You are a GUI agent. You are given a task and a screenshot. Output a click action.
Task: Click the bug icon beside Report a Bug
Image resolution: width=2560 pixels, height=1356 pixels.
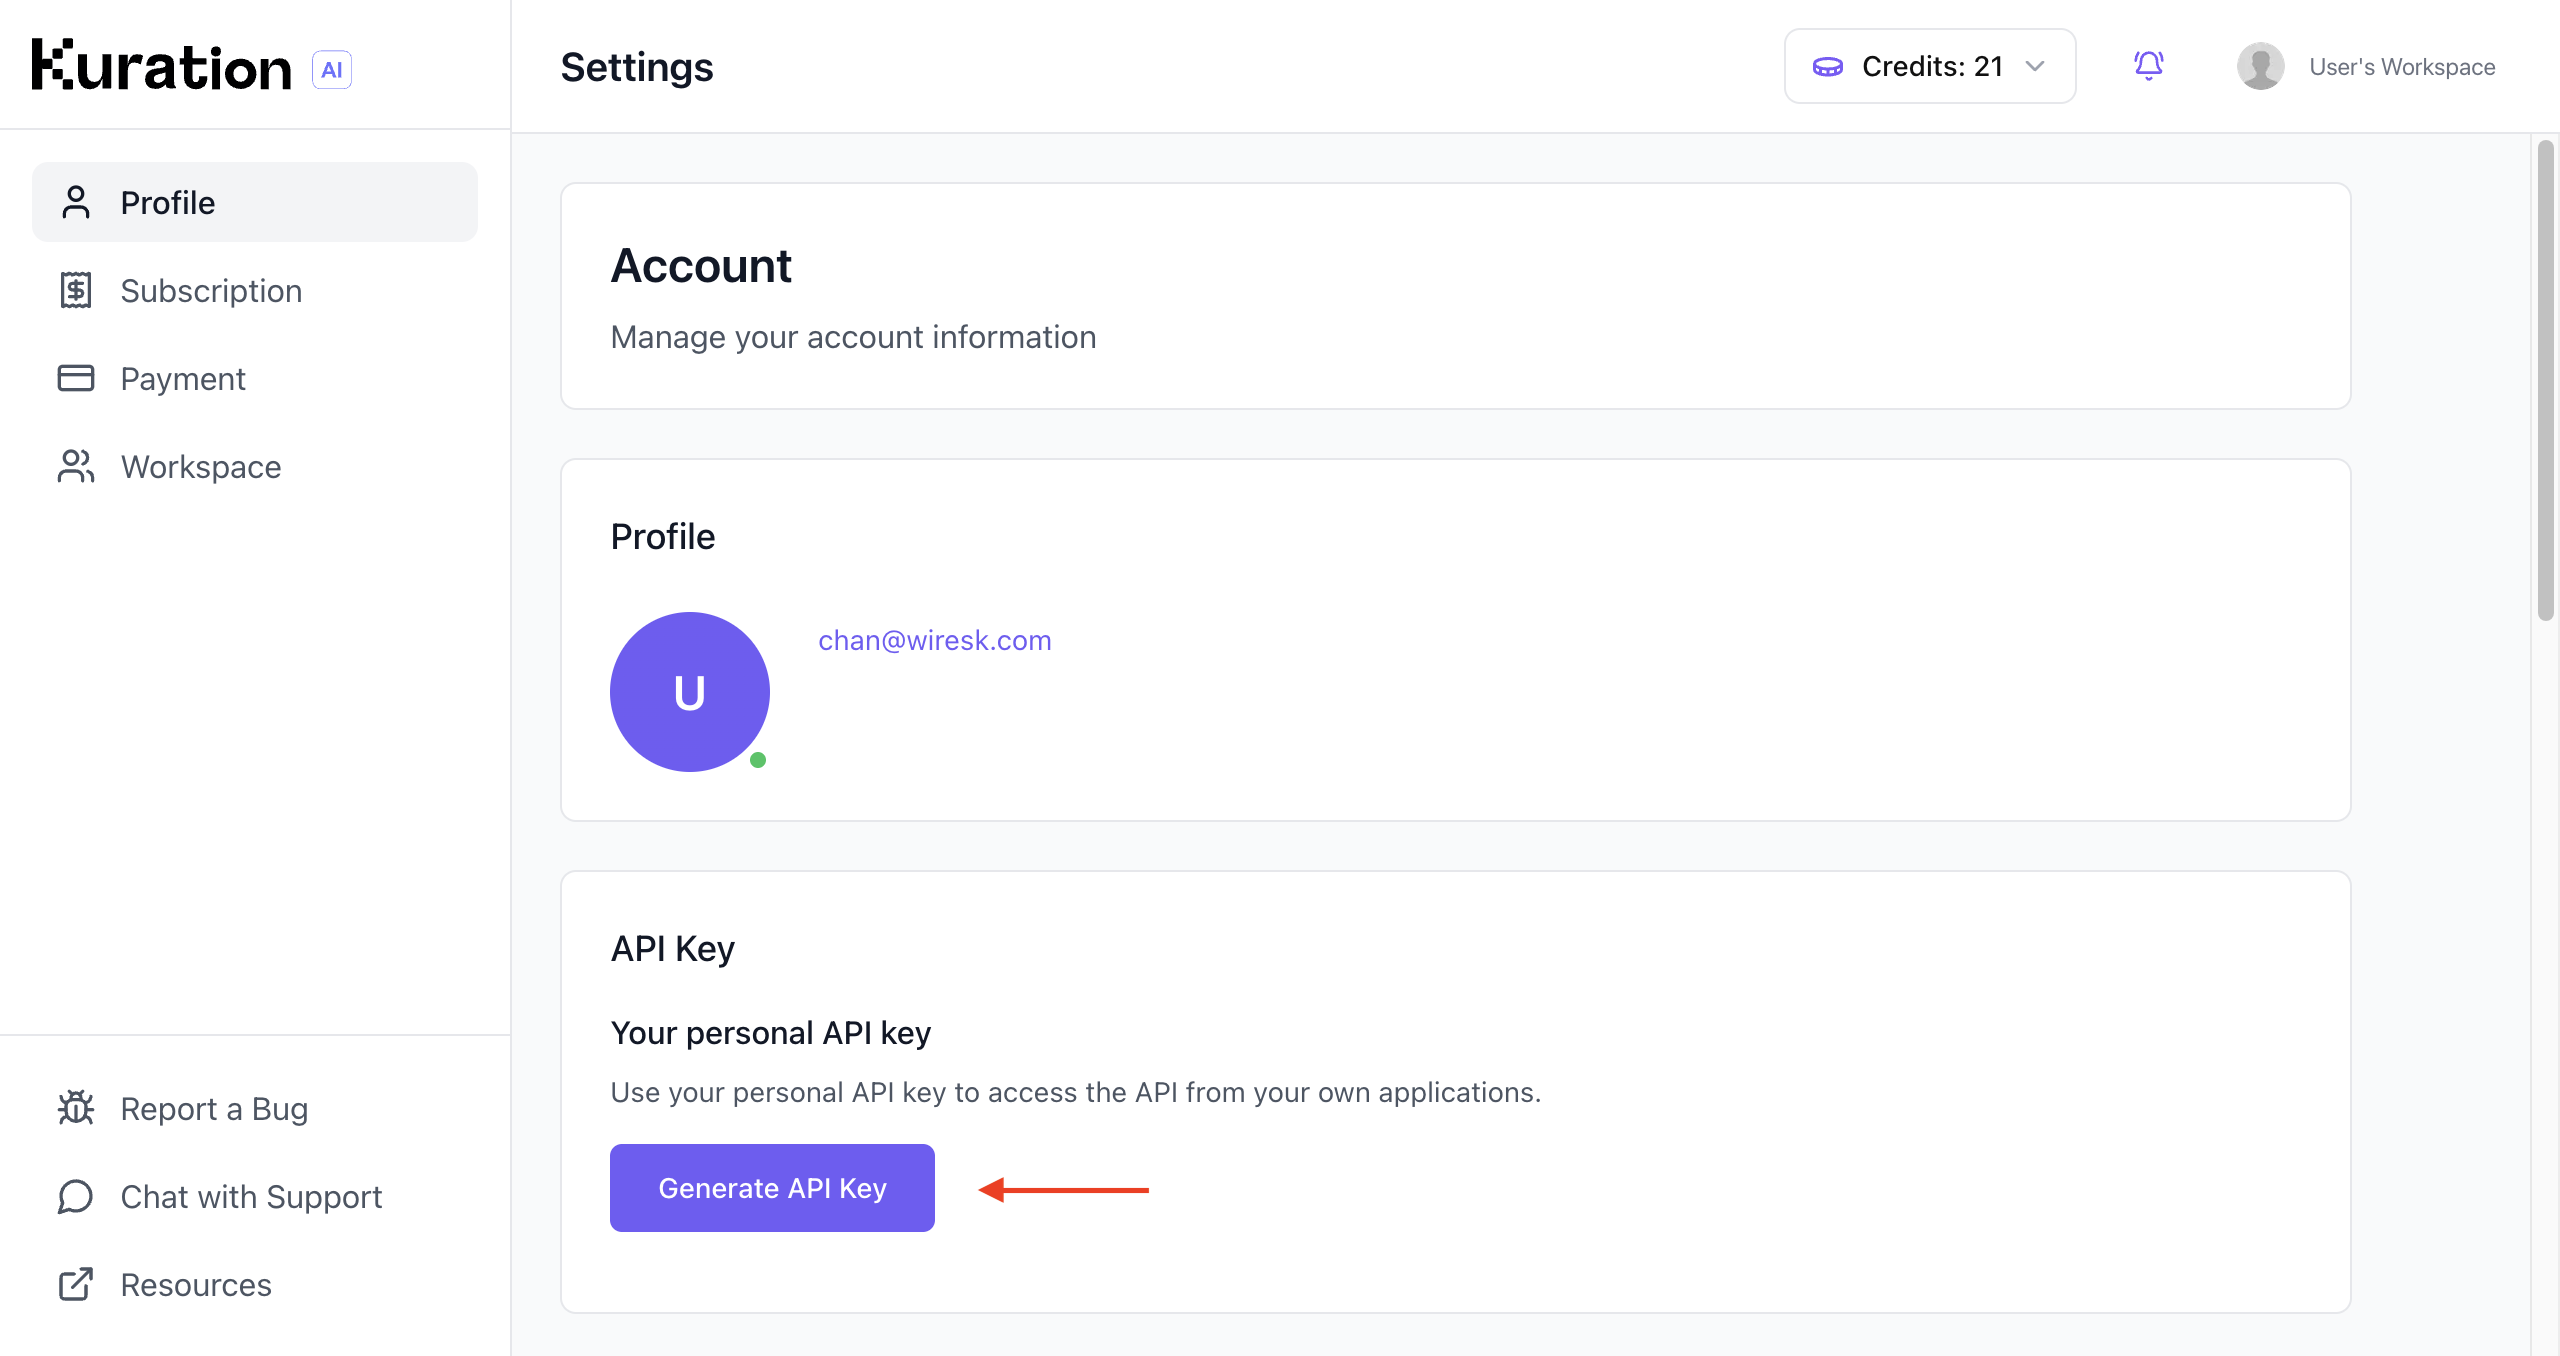pyautogui.click(x=76, y=1108)
